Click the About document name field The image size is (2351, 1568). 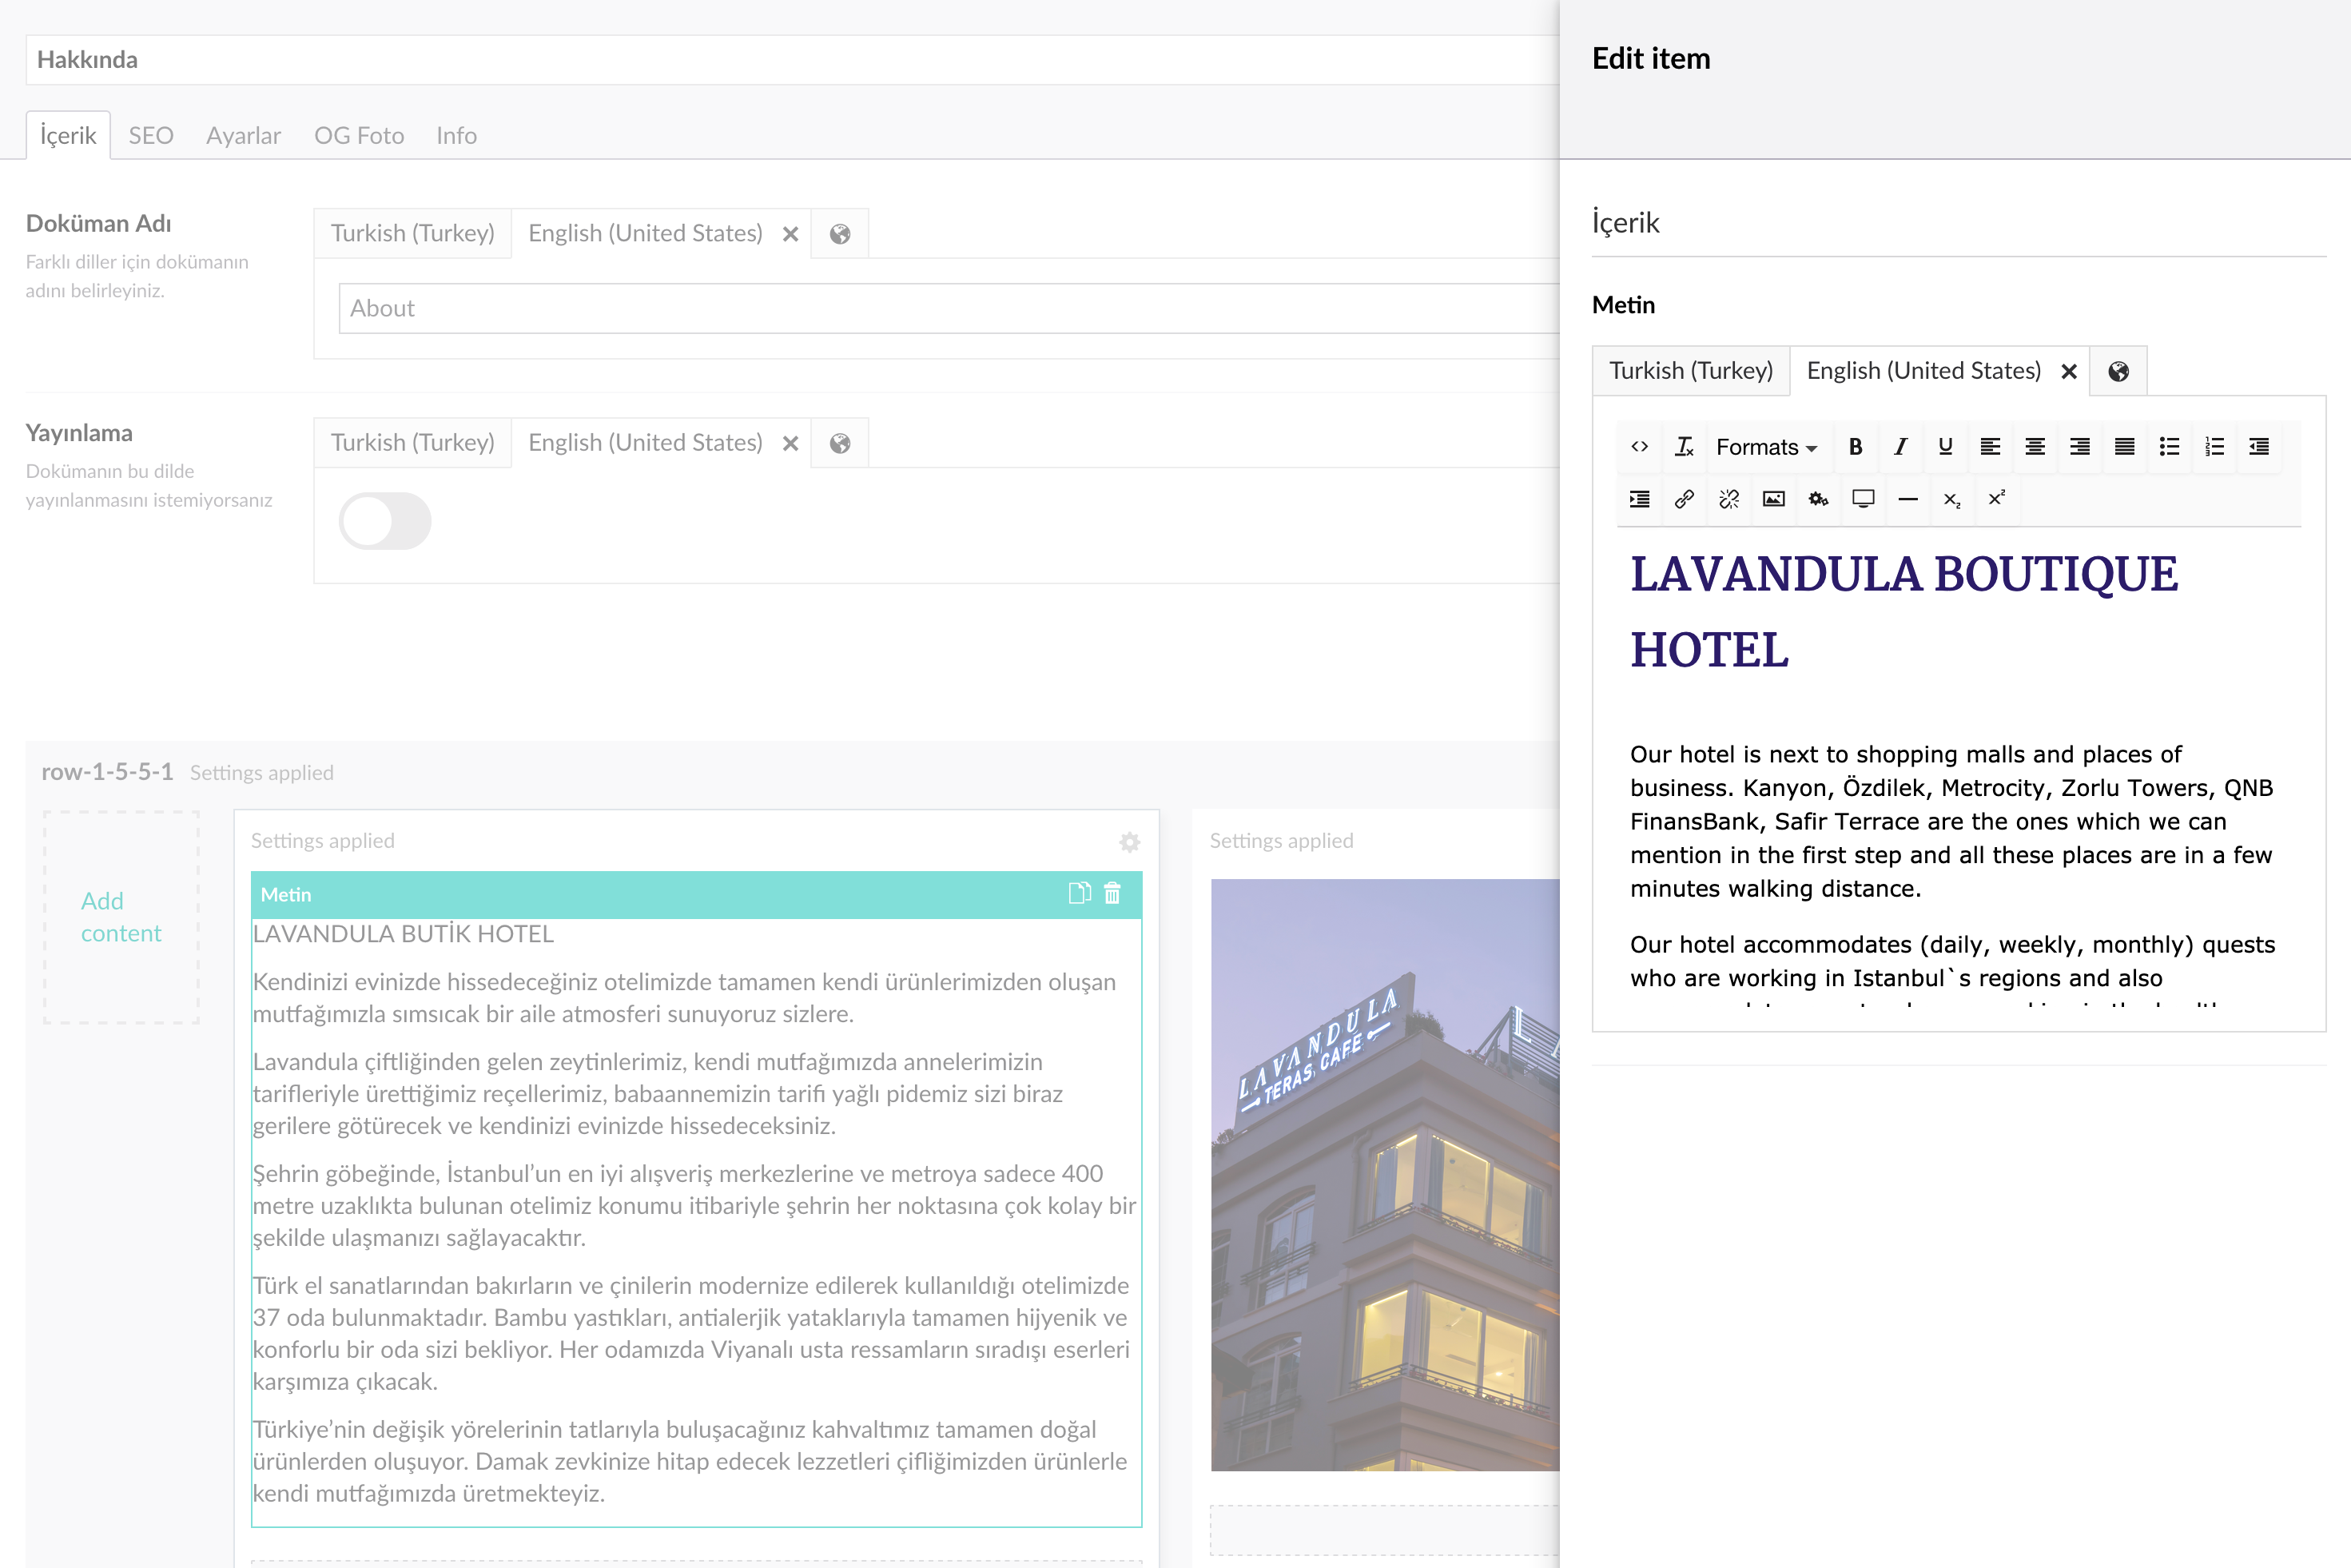[948, 308]
